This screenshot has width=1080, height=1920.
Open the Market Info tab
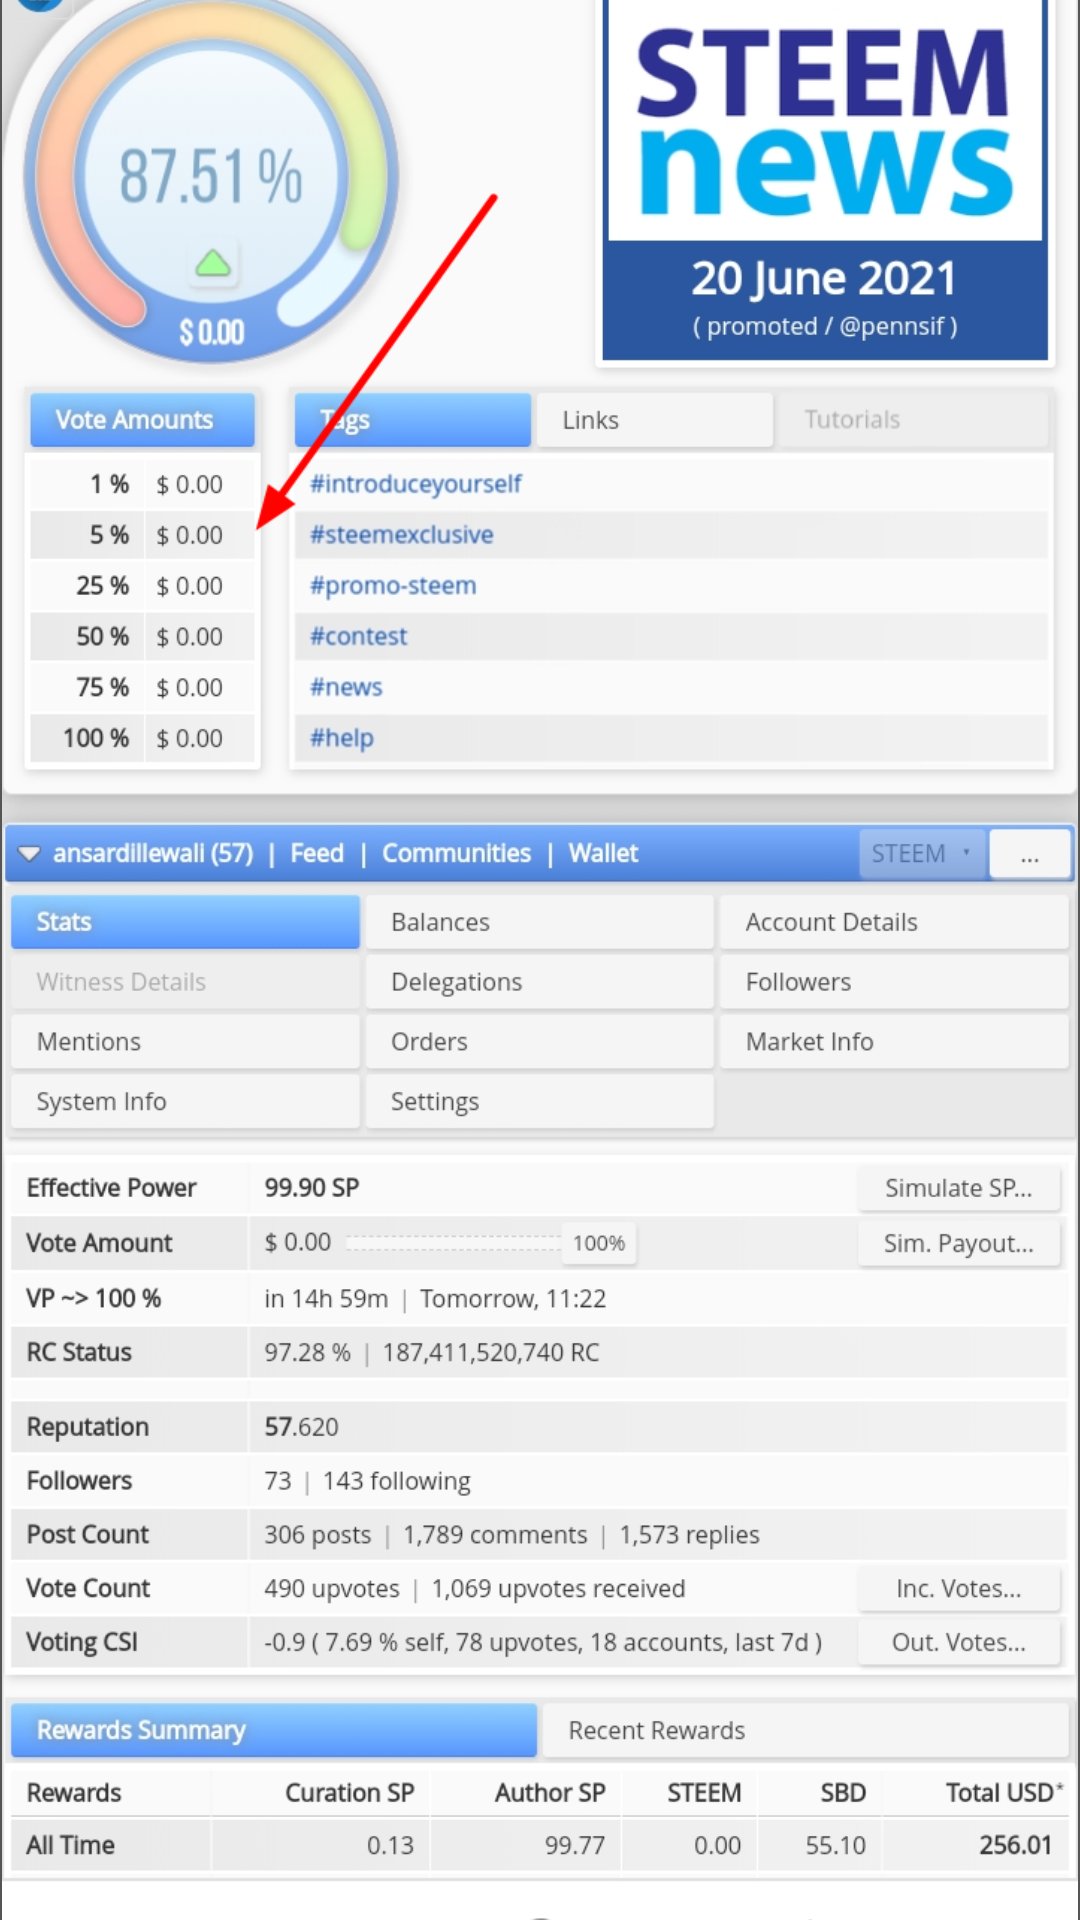point(894,1042)
